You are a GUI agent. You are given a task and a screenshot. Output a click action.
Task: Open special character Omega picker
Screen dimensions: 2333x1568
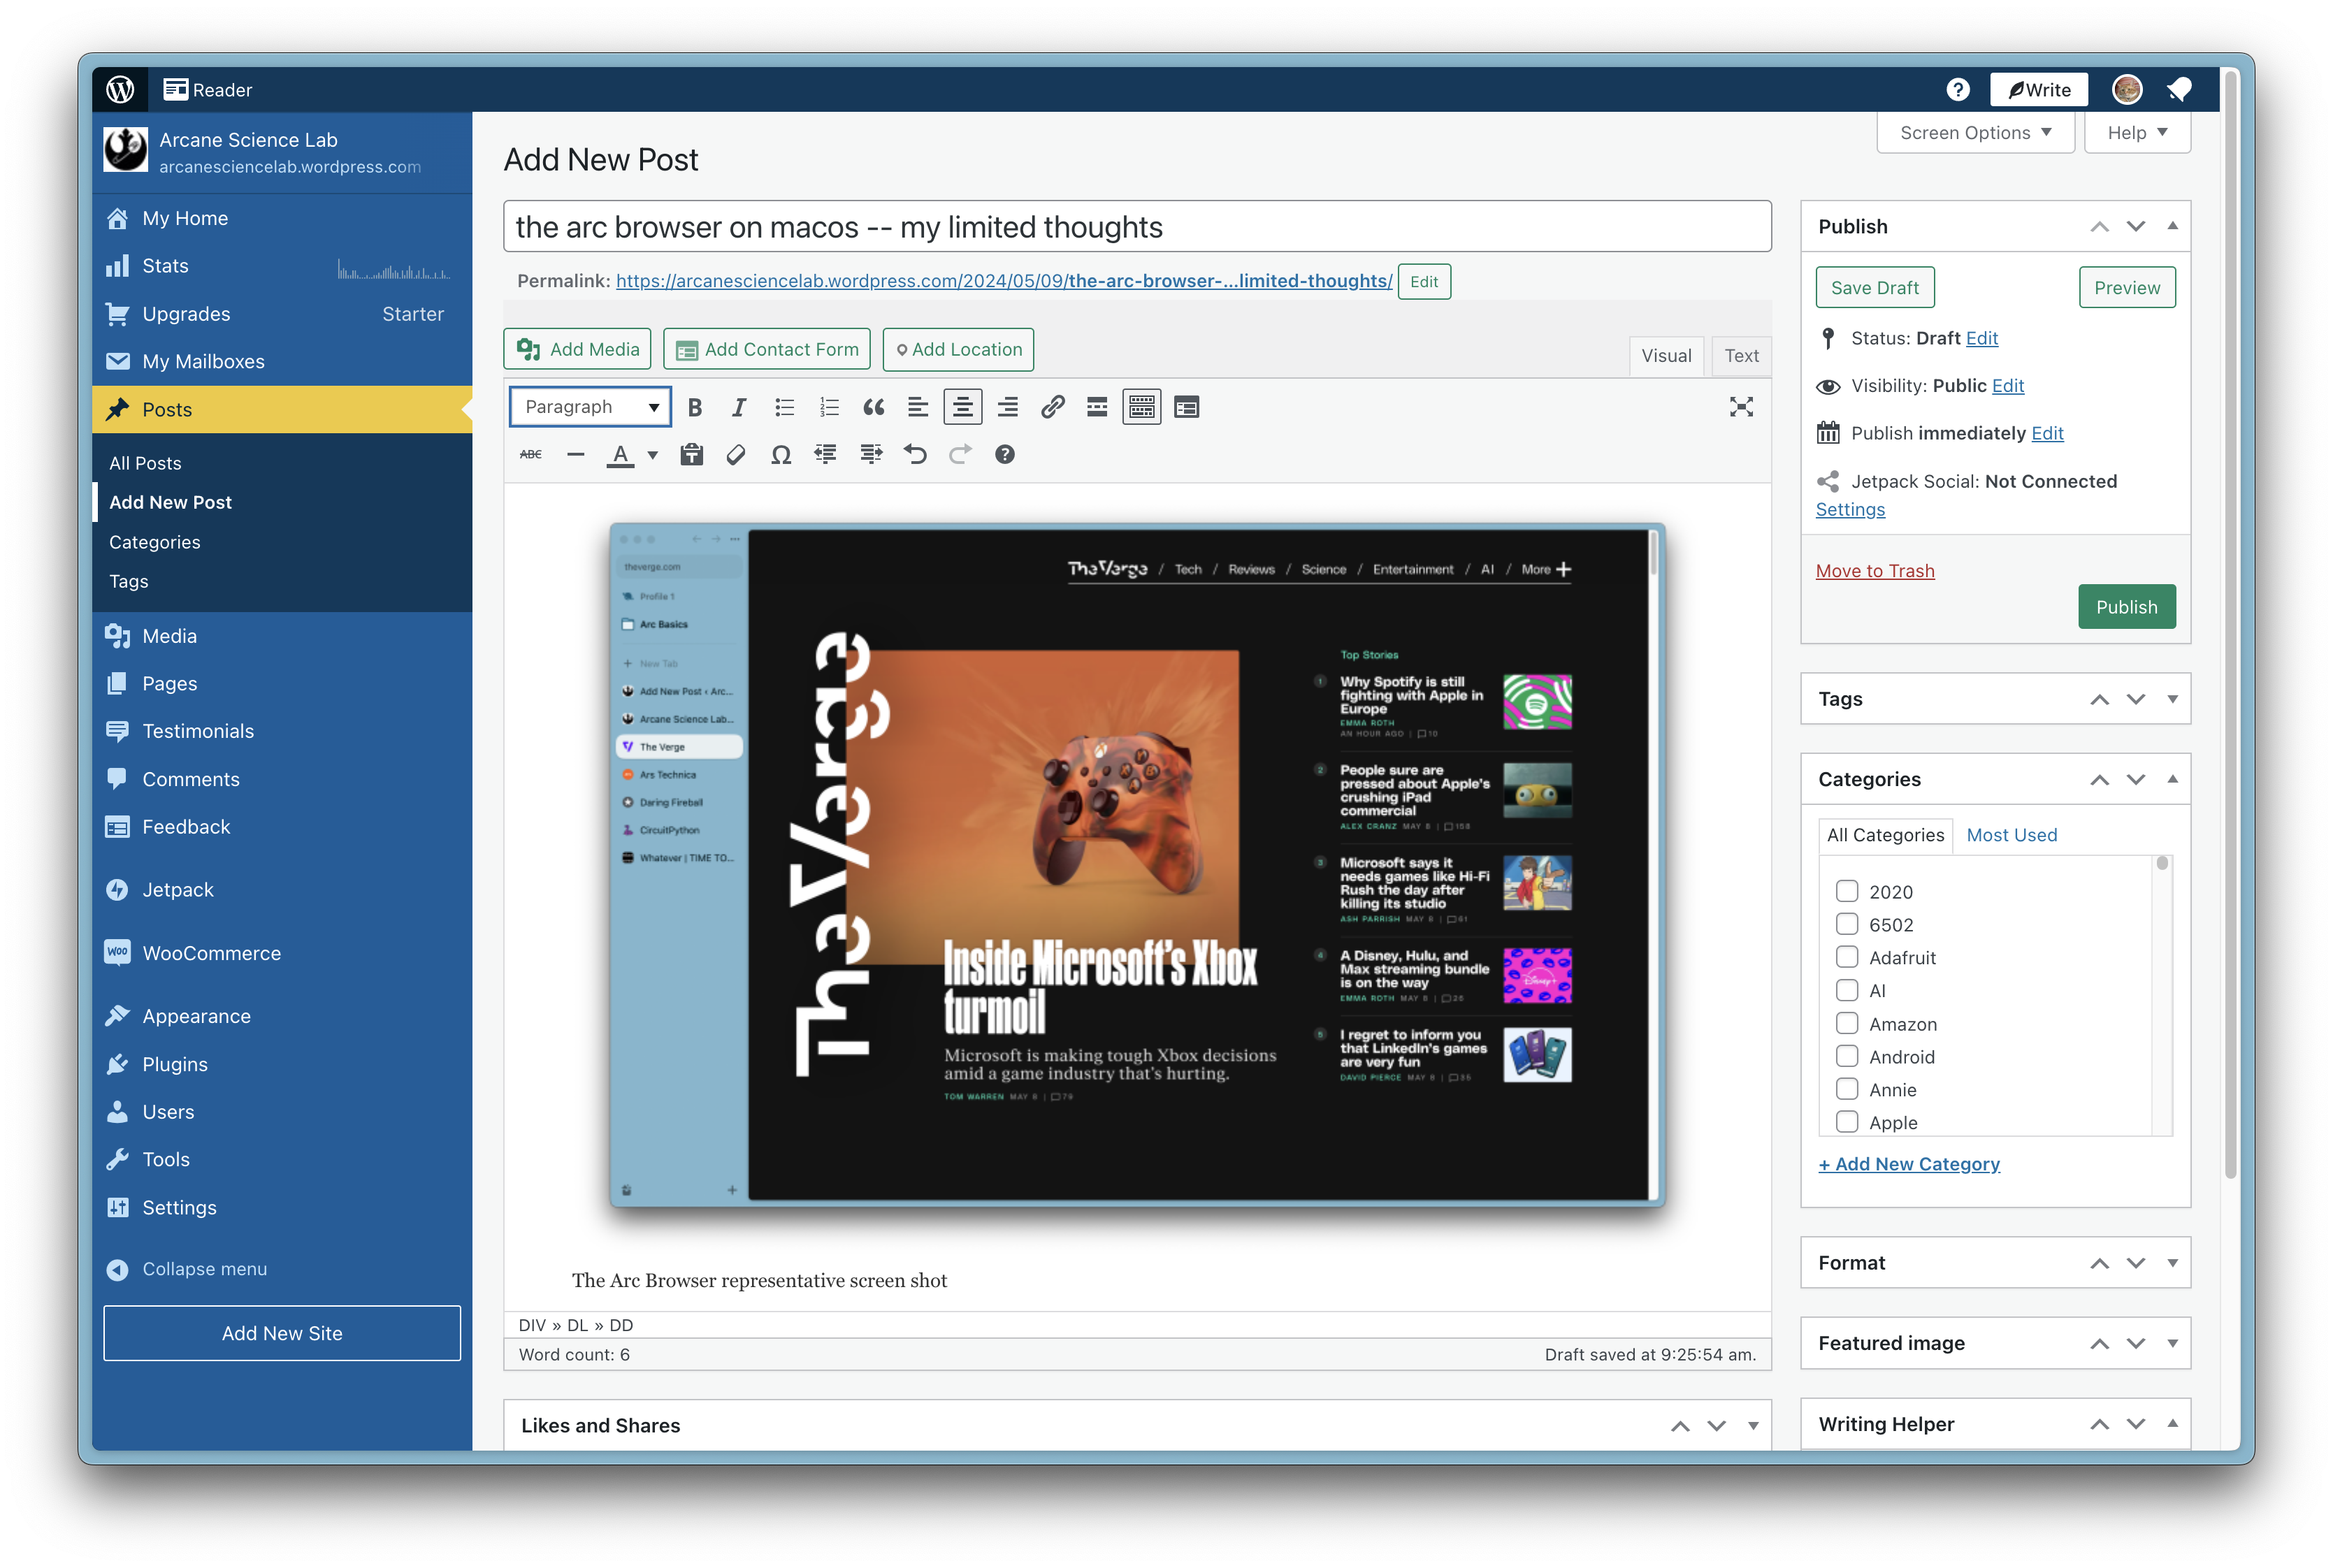pyautogui.click(x=781, y=455)
